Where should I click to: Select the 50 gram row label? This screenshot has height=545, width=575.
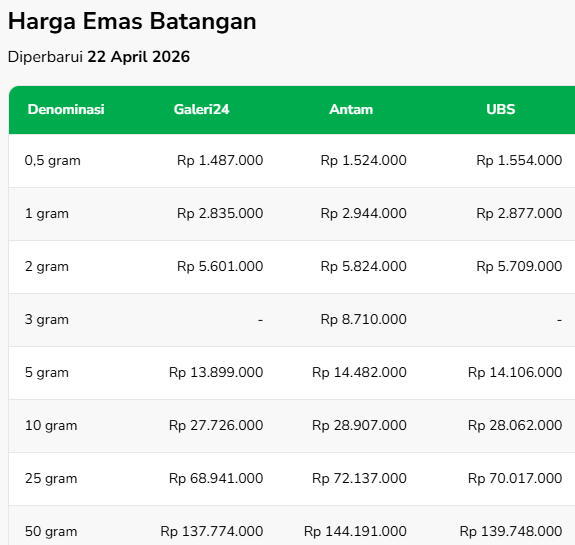click(x=51, y=531)
